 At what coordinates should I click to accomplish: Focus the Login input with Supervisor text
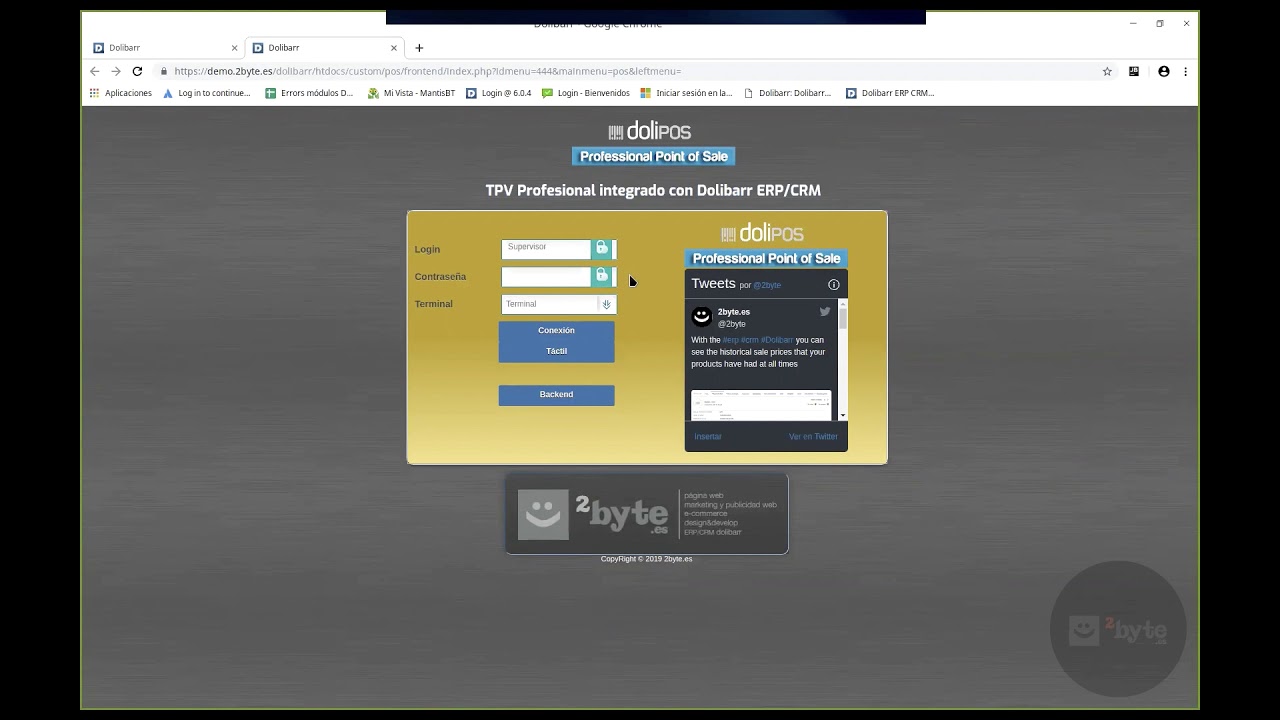pyautogui.click(x=546, y=248)
